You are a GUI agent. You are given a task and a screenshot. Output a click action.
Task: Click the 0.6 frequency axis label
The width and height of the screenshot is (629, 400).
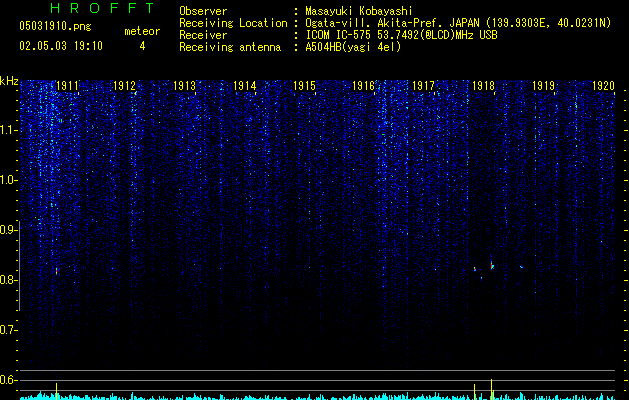pyautogui.click(x=8, y=380)
